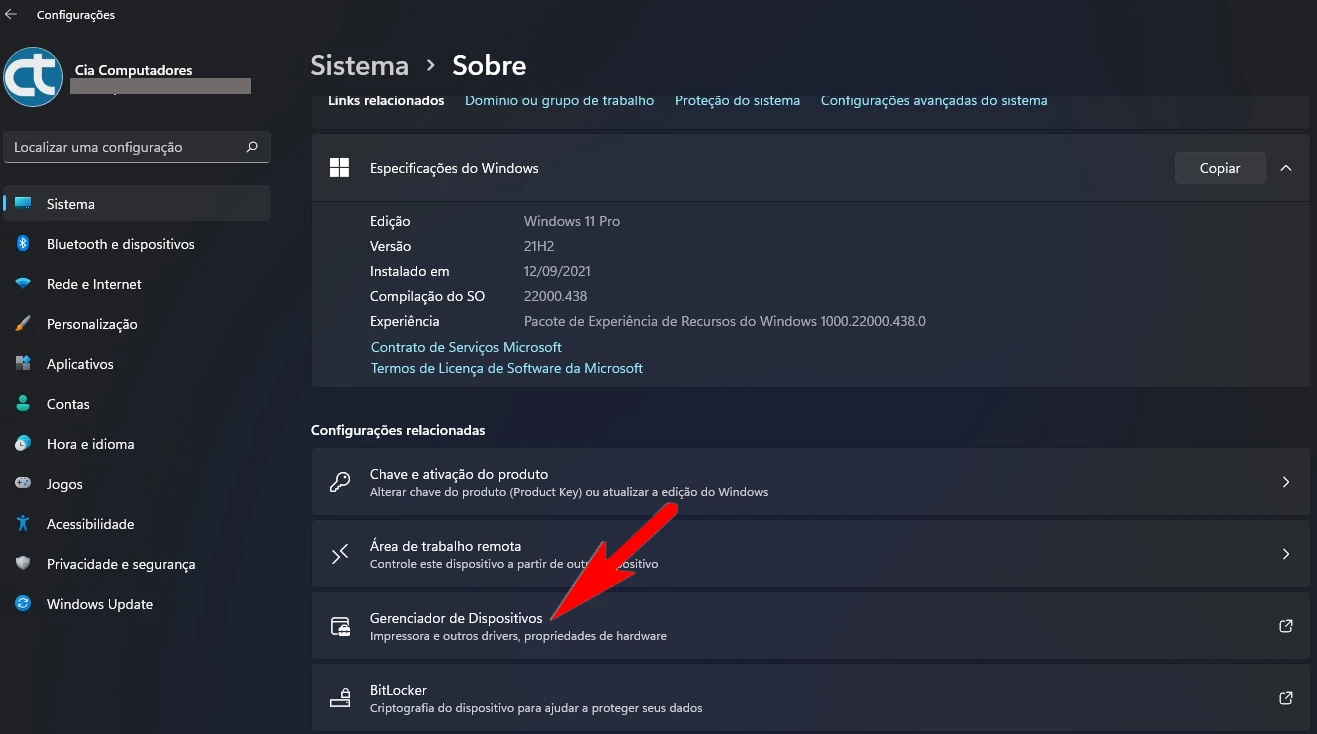This screenshot has height=734, width=1317.
Task: Click the Jogos controller icon
Action: (23, 484)
